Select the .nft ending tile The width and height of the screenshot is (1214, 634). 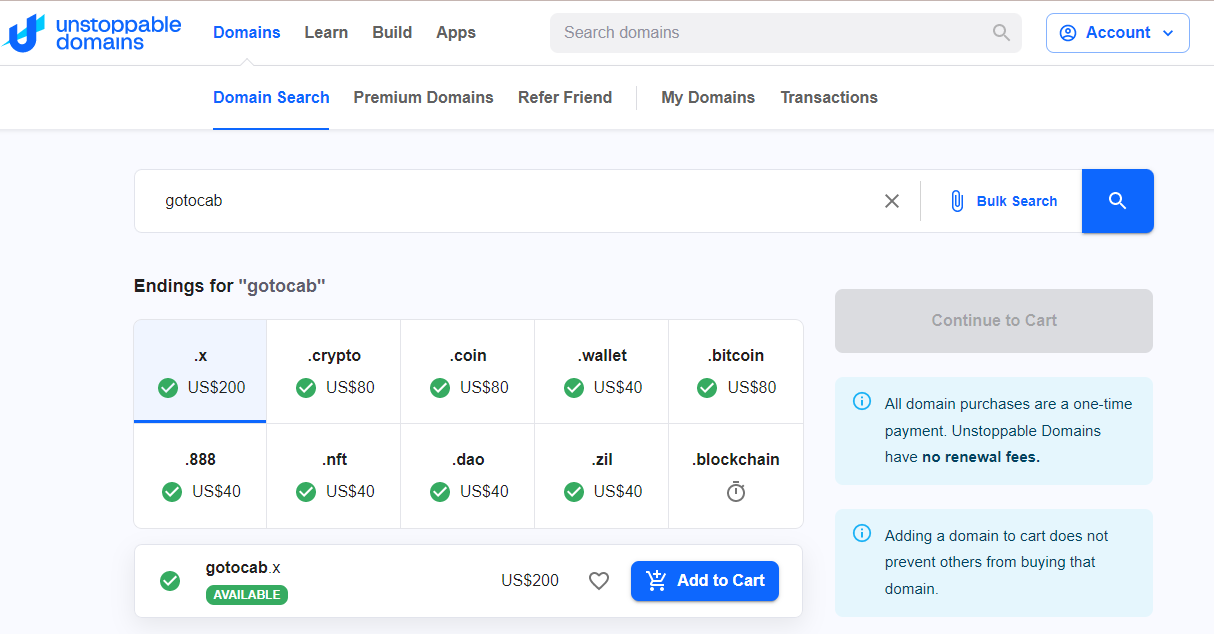(x=334, y=476)
